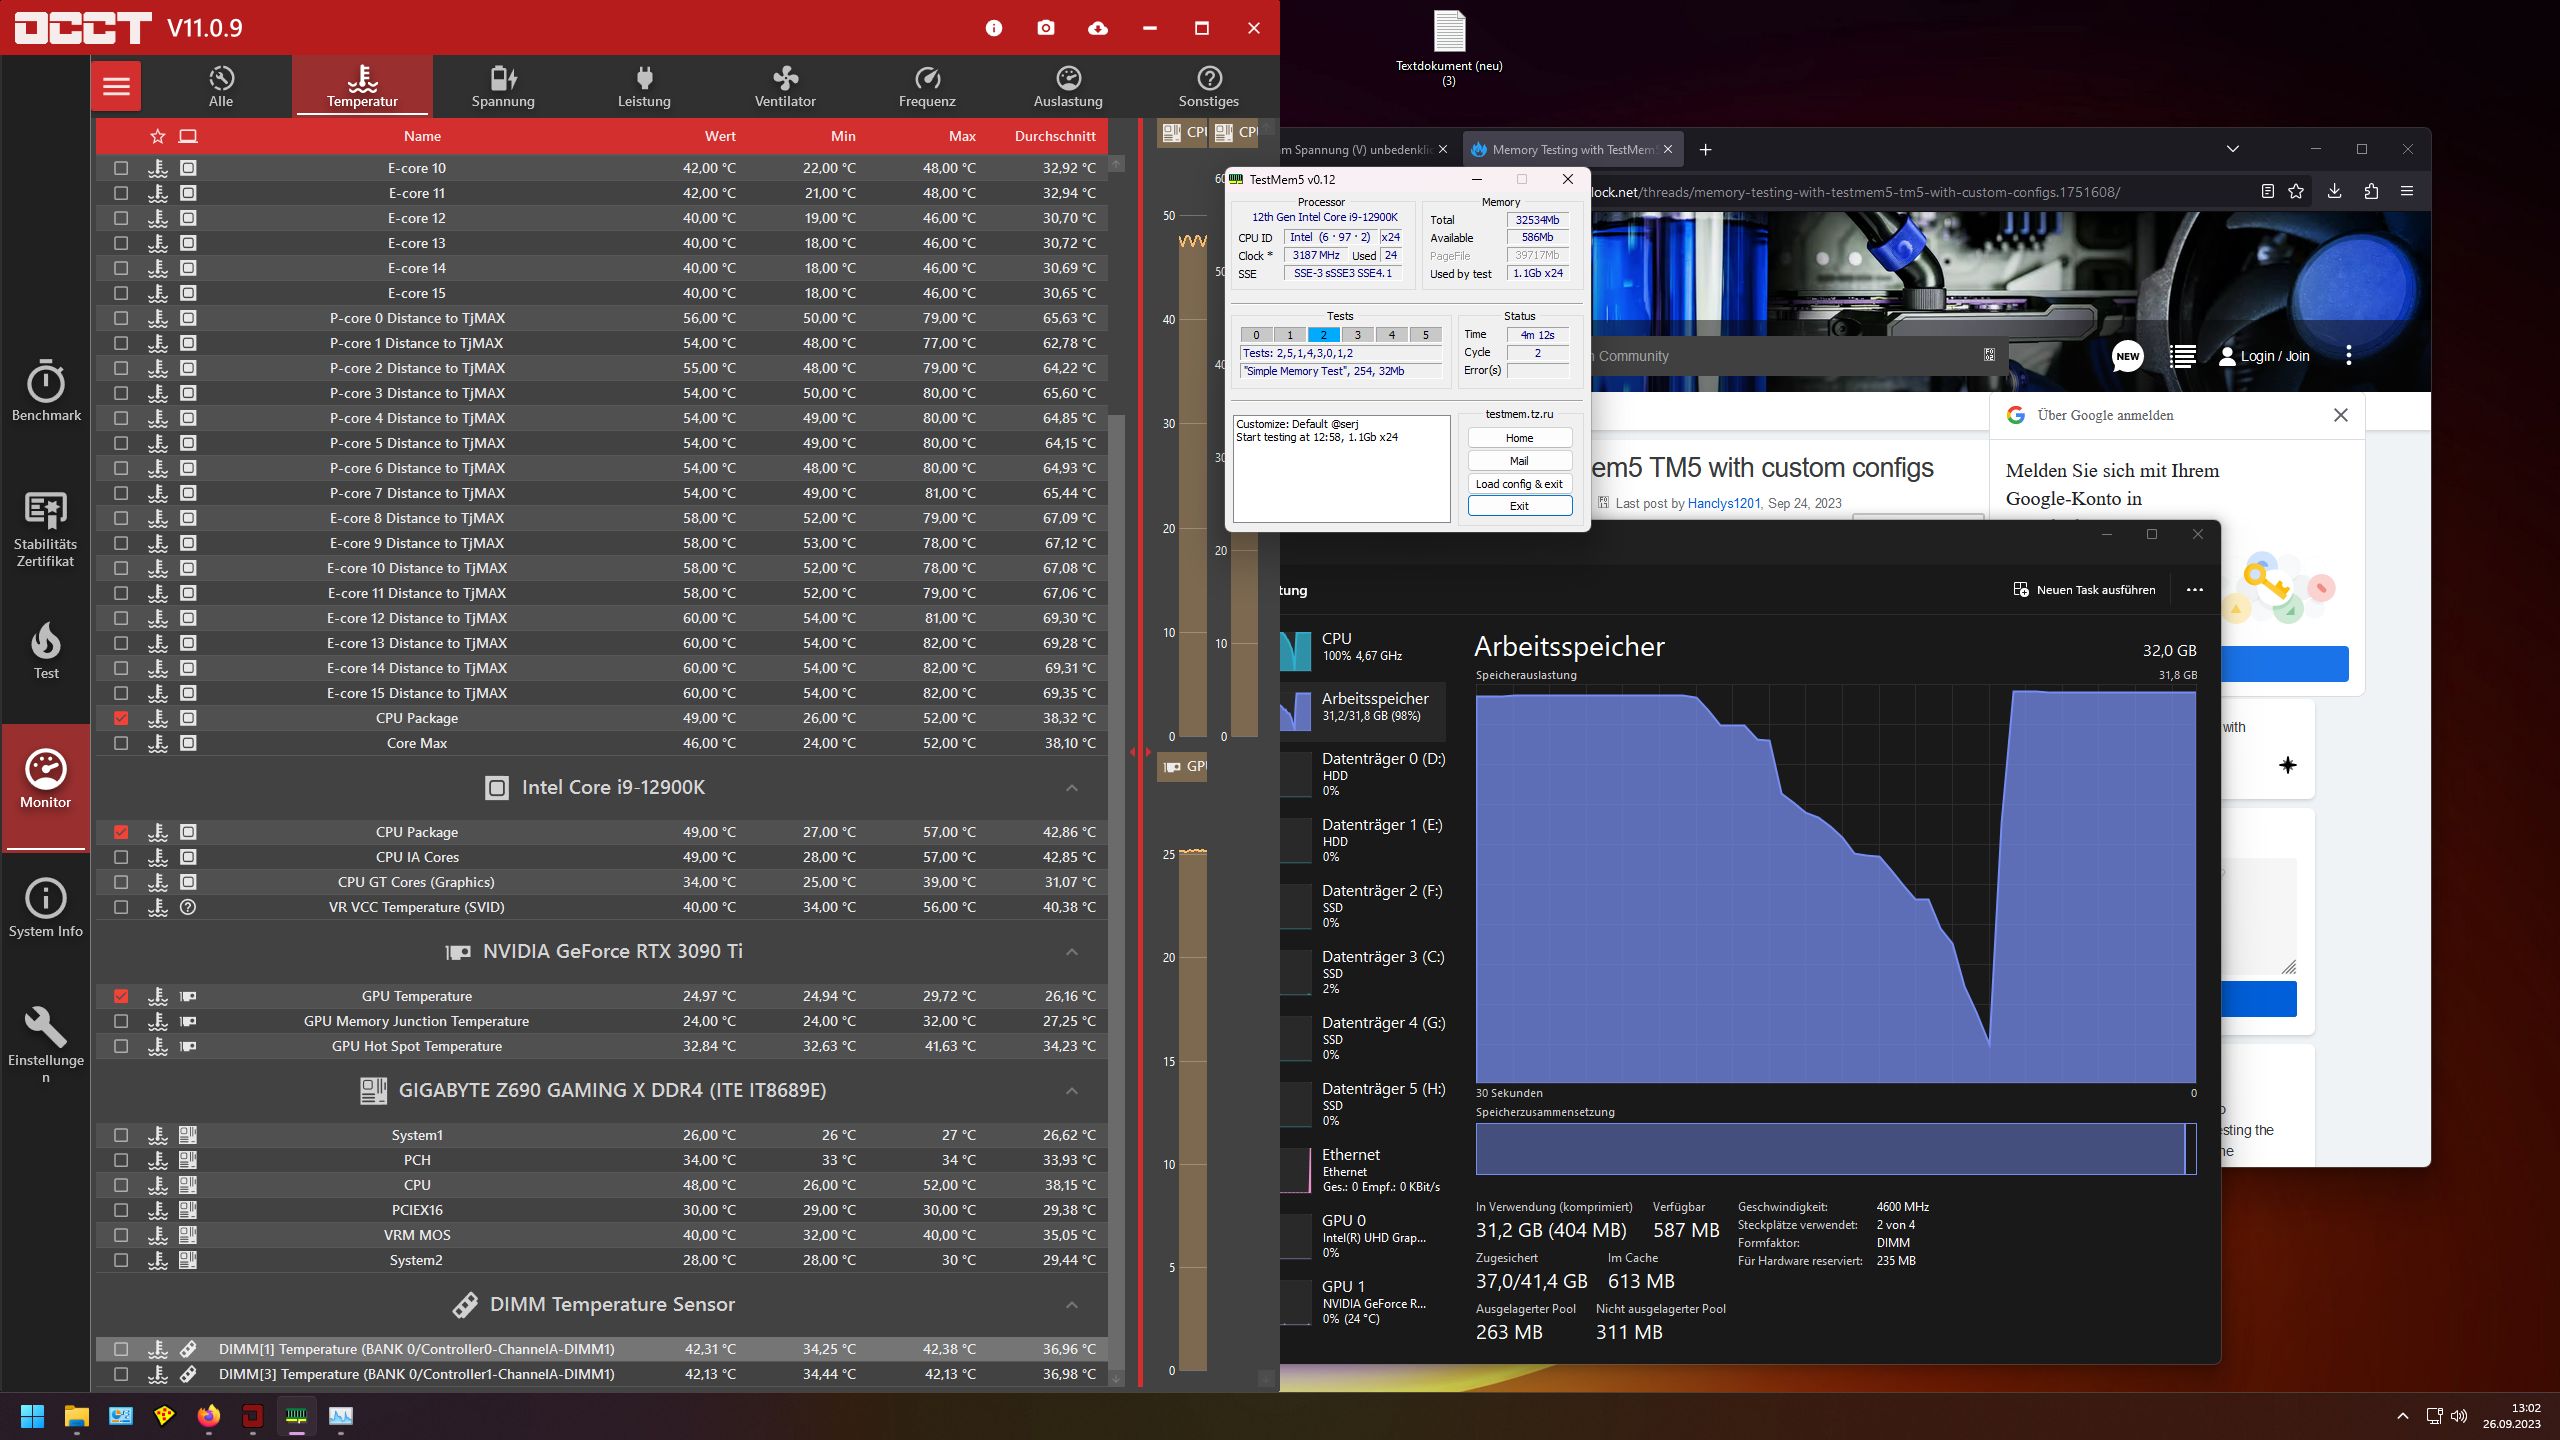Toggle checkbox for Core Max
Image resolution: width=2560 pixels, height=1440 pixels.
tap(121, 743)
